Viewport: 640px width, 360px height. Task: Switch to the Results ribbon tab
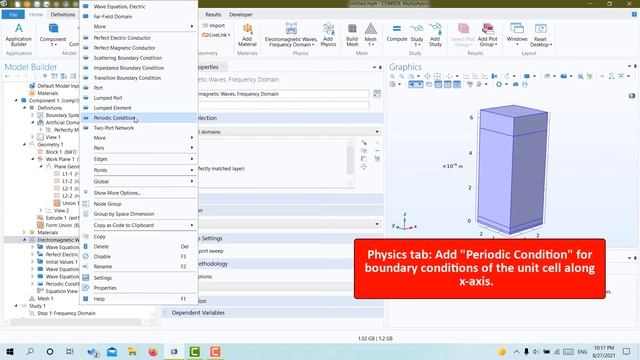tap(213, 14)
